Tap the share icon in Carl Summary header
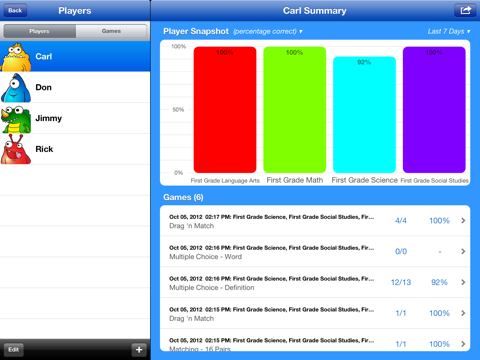The height and width of the screenshot is (360, 480). [x=465, y=10]
